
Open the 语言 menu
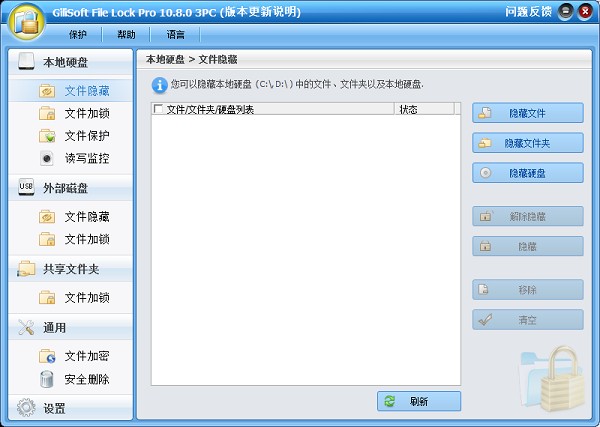point(175,34)
